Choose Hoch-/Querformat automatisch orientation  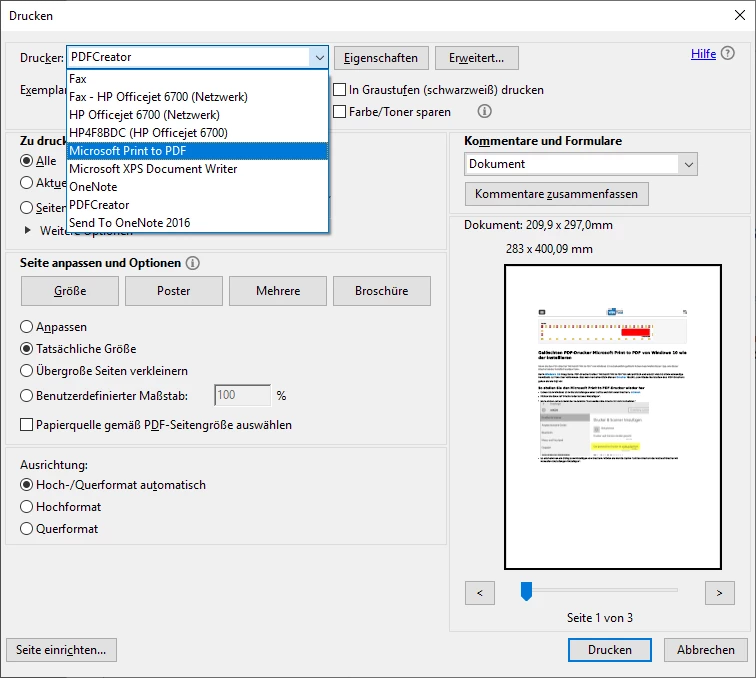(27, 485)
